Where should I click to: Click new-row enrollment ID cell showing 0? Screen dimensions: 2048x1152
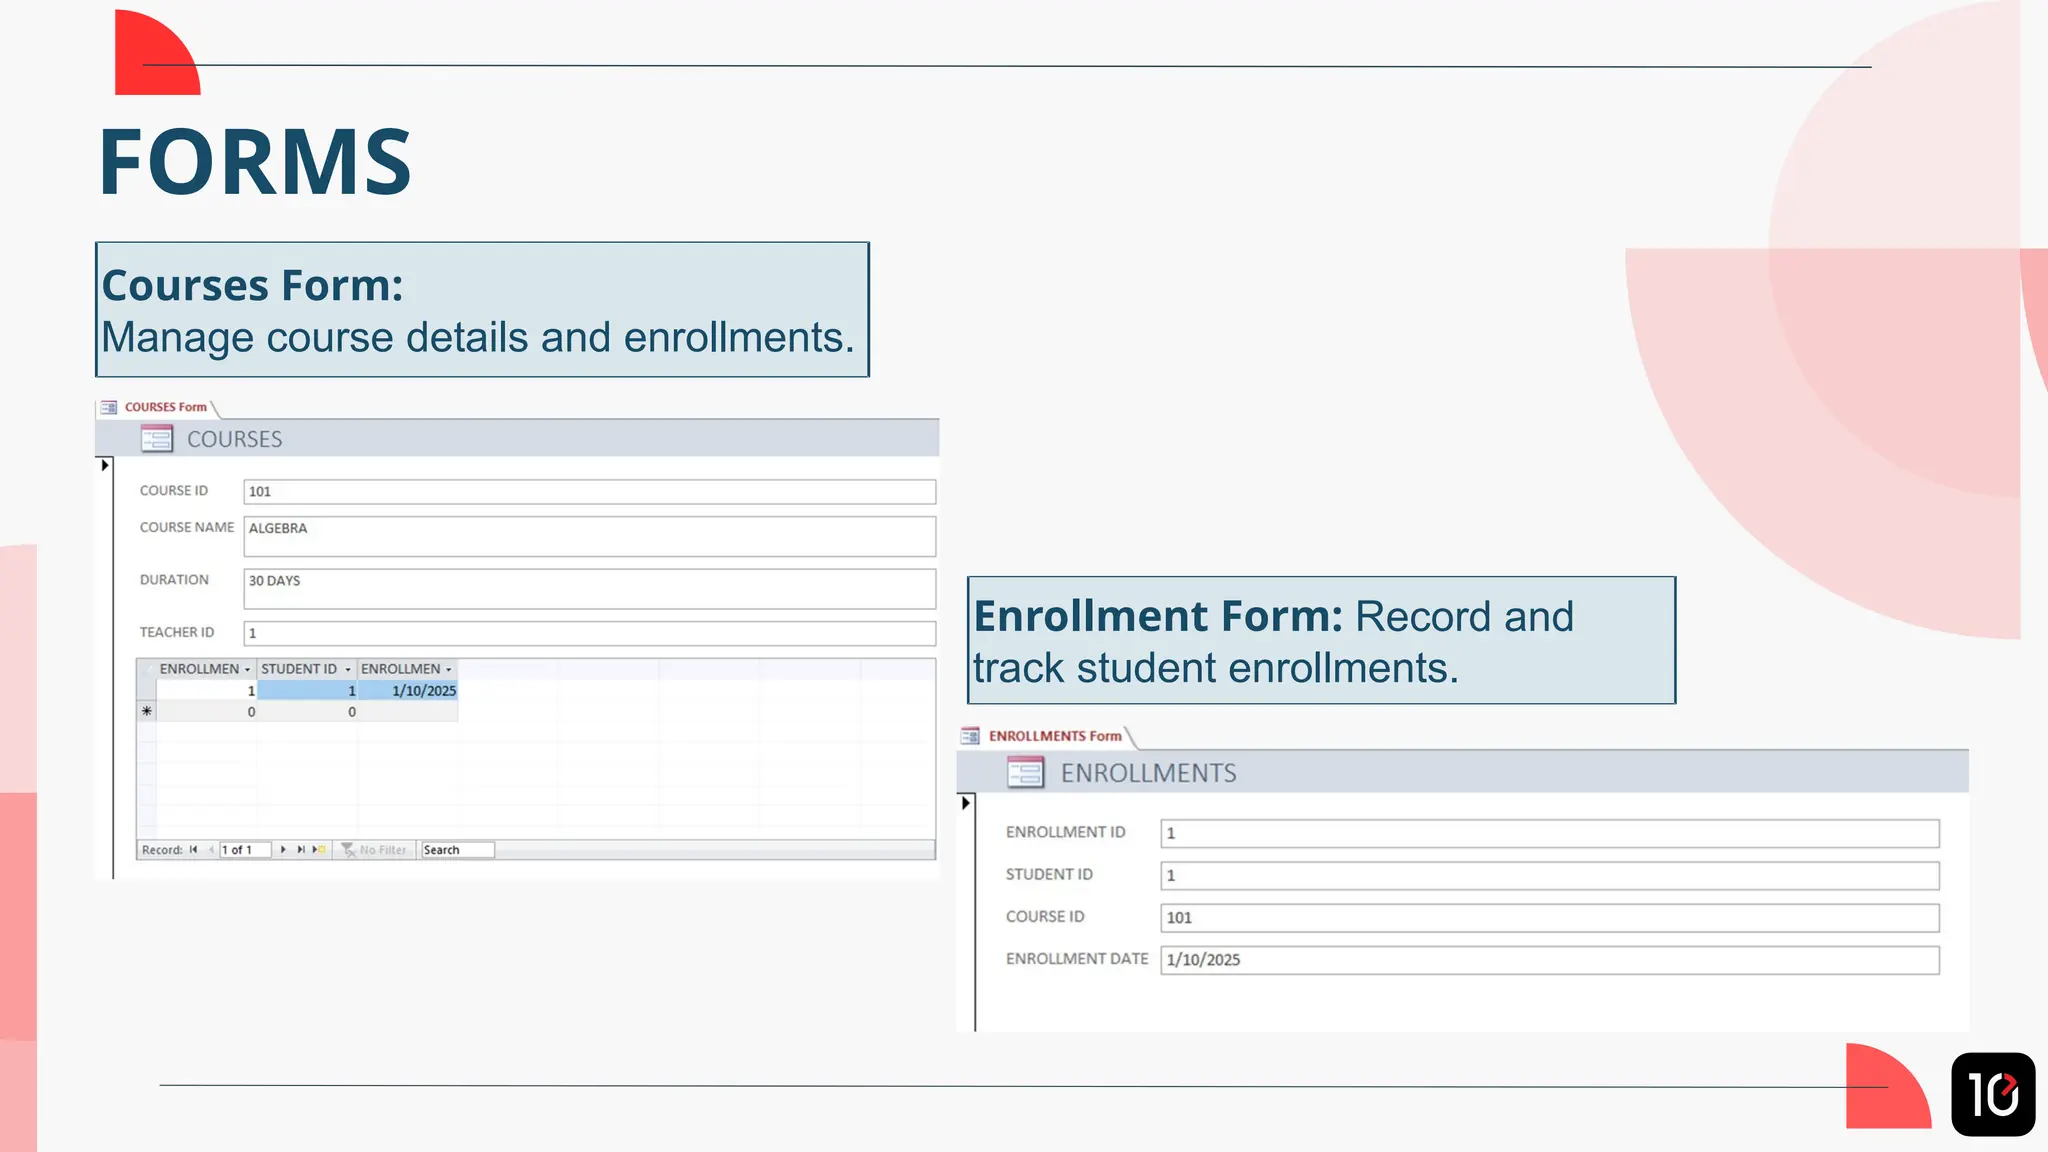click(x=207, y=712)
